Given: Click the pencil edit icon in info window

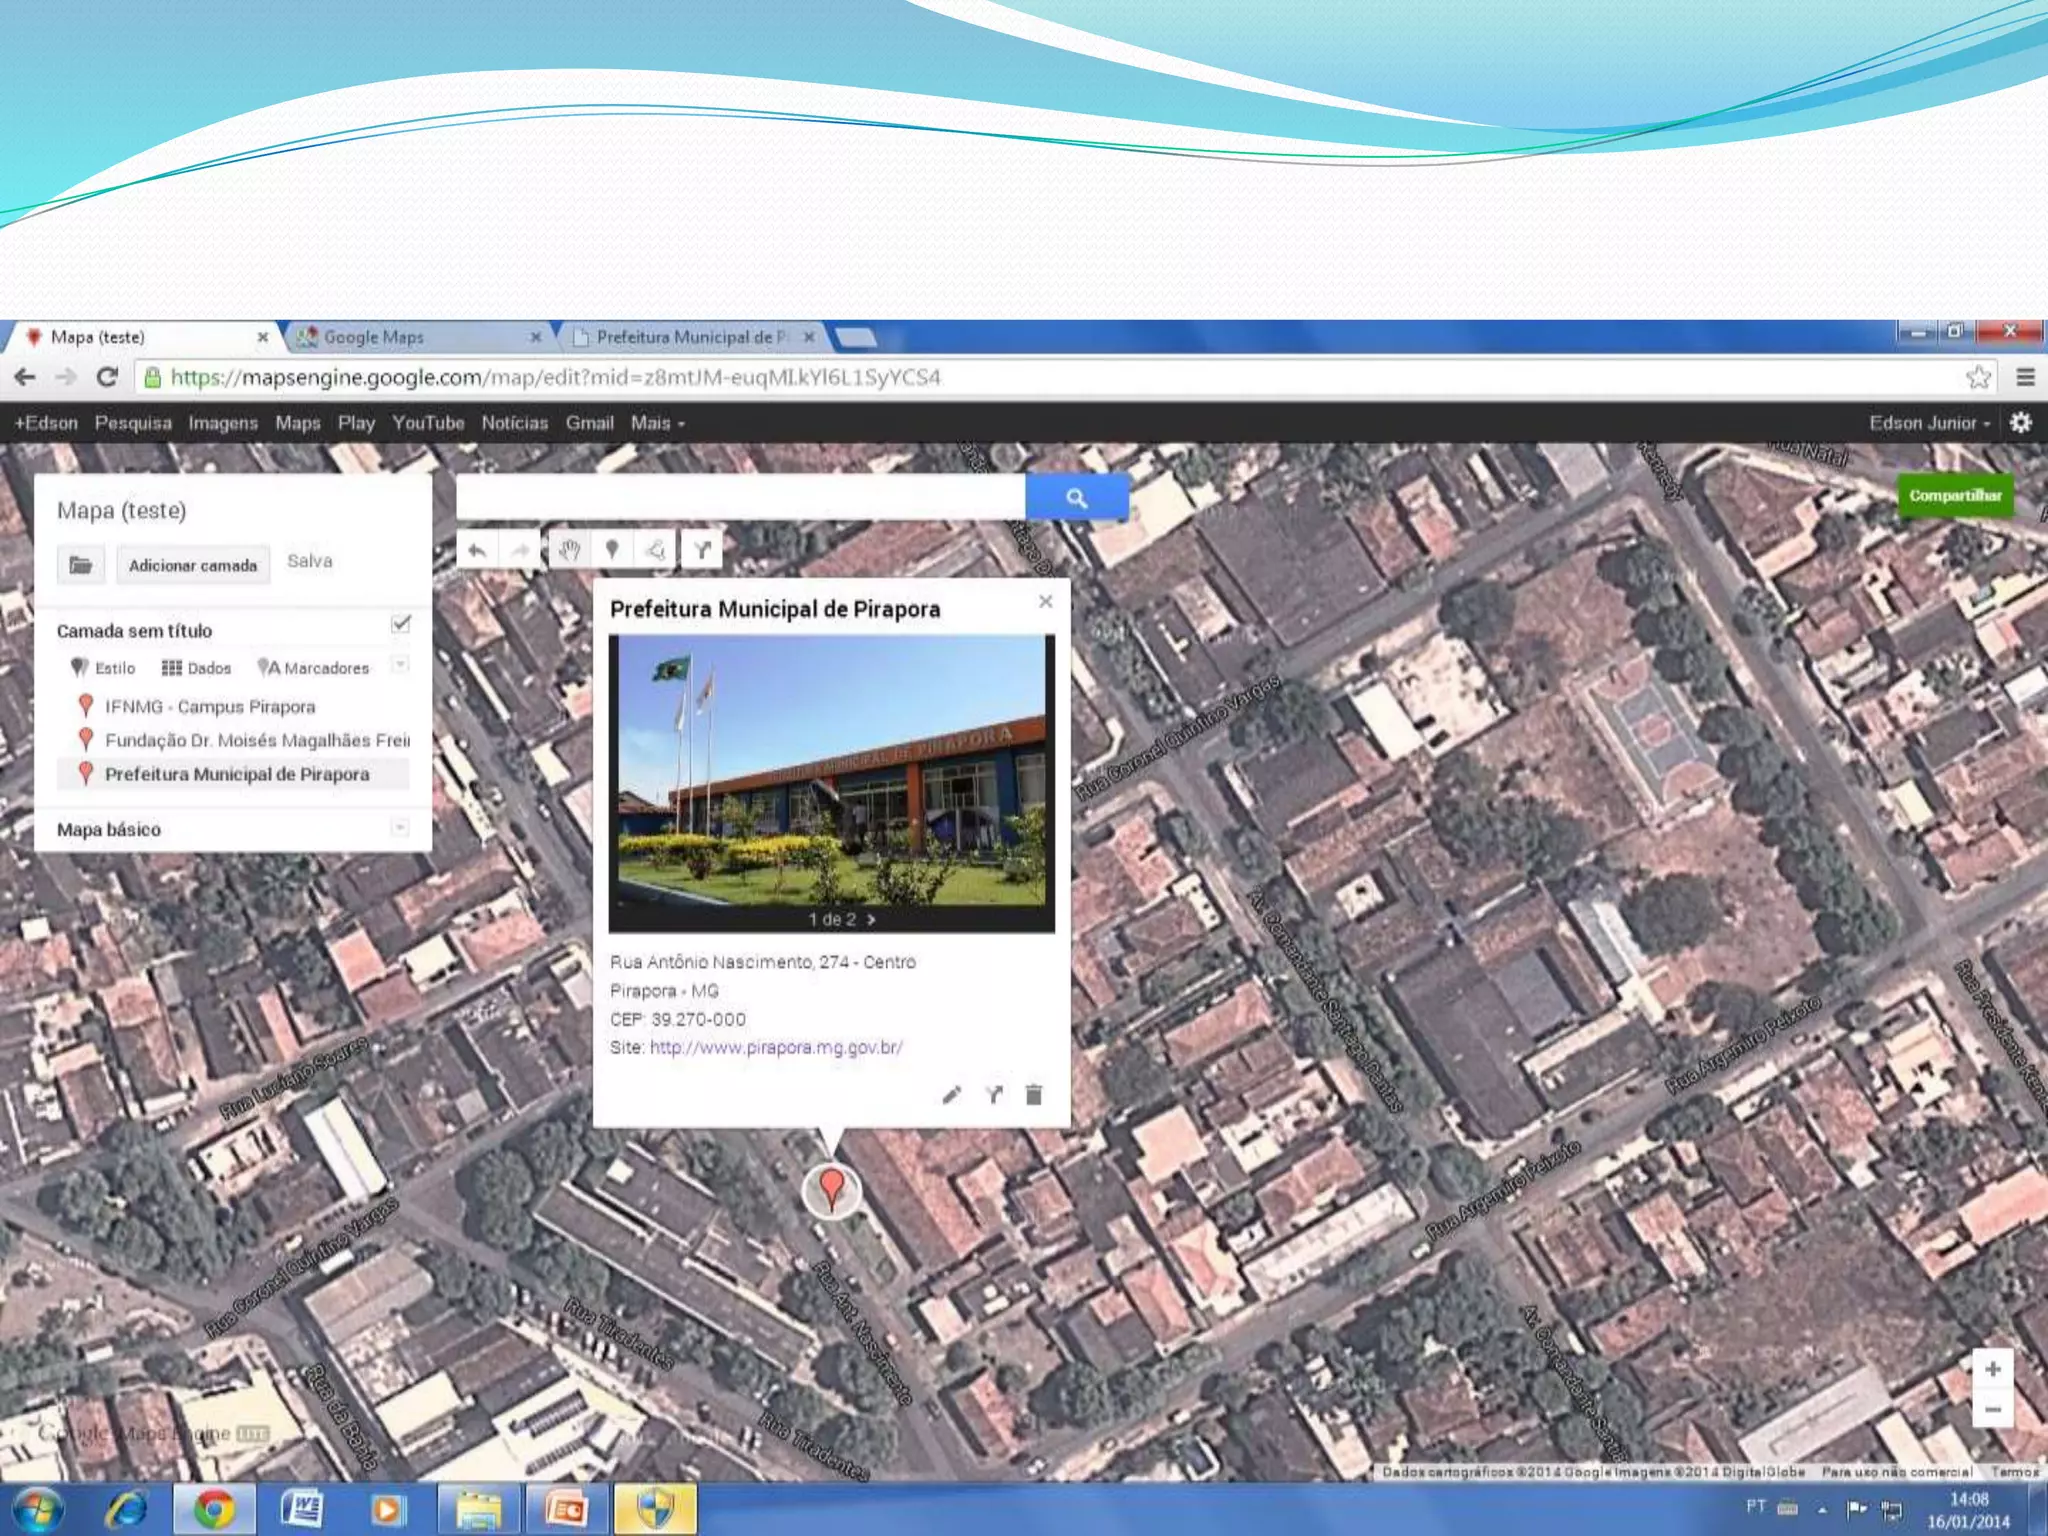Looking at the screenshot, I should [951, 1095].
